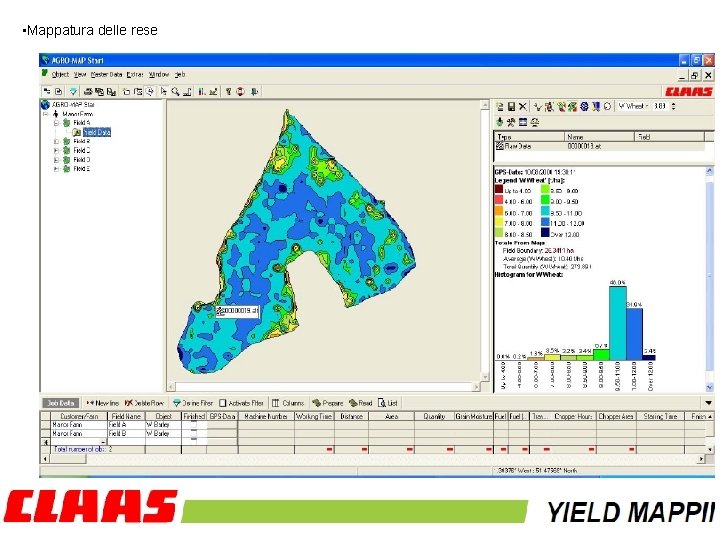Click the dark red Up to 4.00 swatch
The width and height of the screenshot is (720, 540).
pos(499,189)
